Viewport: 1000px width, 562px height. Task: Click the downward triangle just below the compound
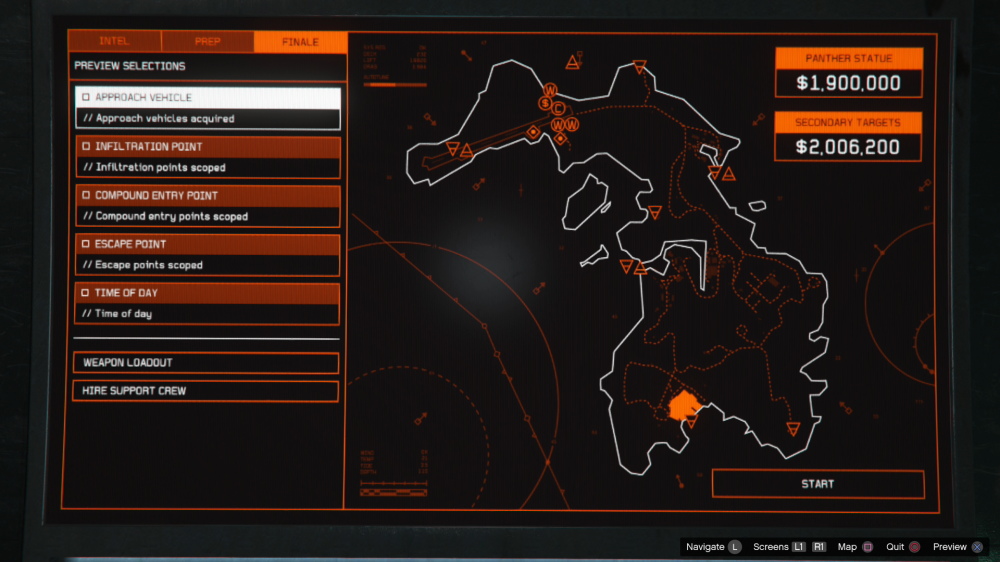691,422
